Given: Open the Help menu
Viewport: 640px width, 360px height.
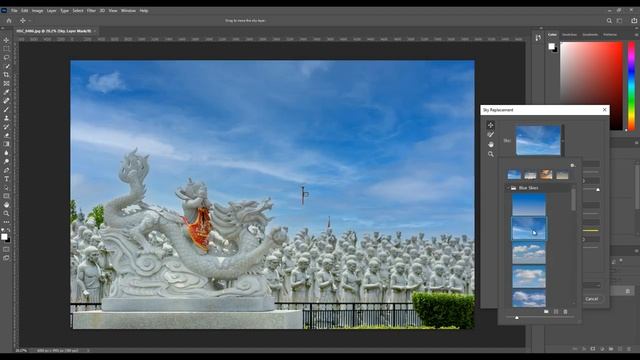Looking at the screenshot, I should pyautogui.click(x=144, y=11).
